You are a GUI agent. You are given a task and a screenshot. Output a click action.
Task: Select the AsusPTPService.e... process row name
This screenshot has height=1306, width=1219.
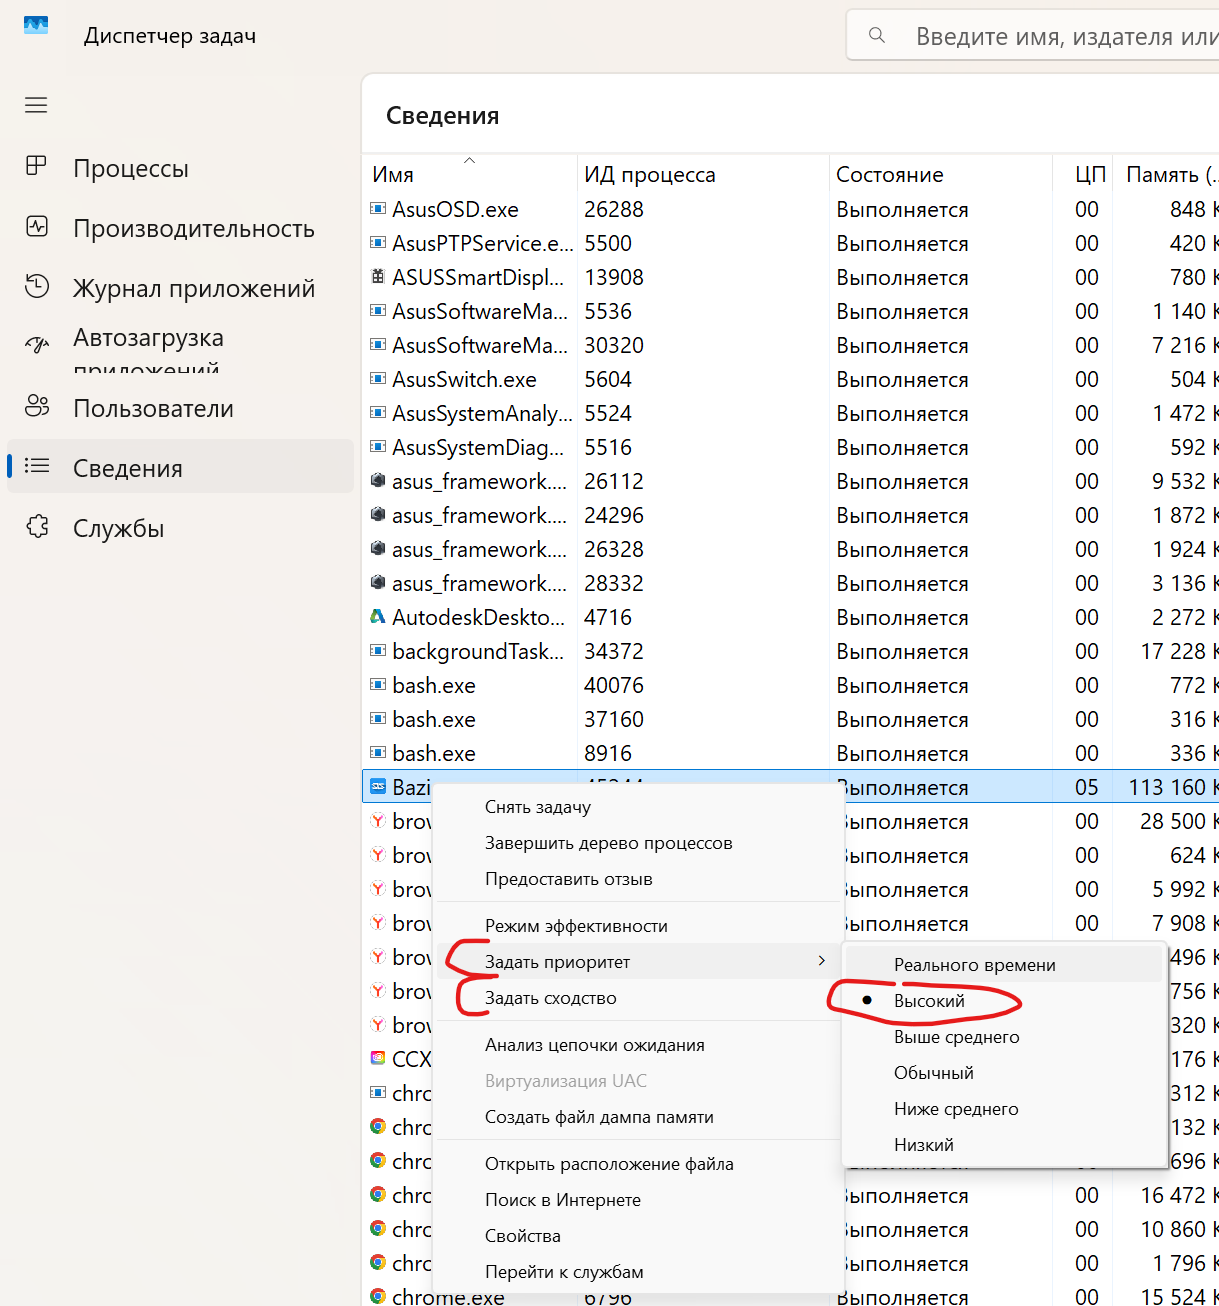coord(483,243)
